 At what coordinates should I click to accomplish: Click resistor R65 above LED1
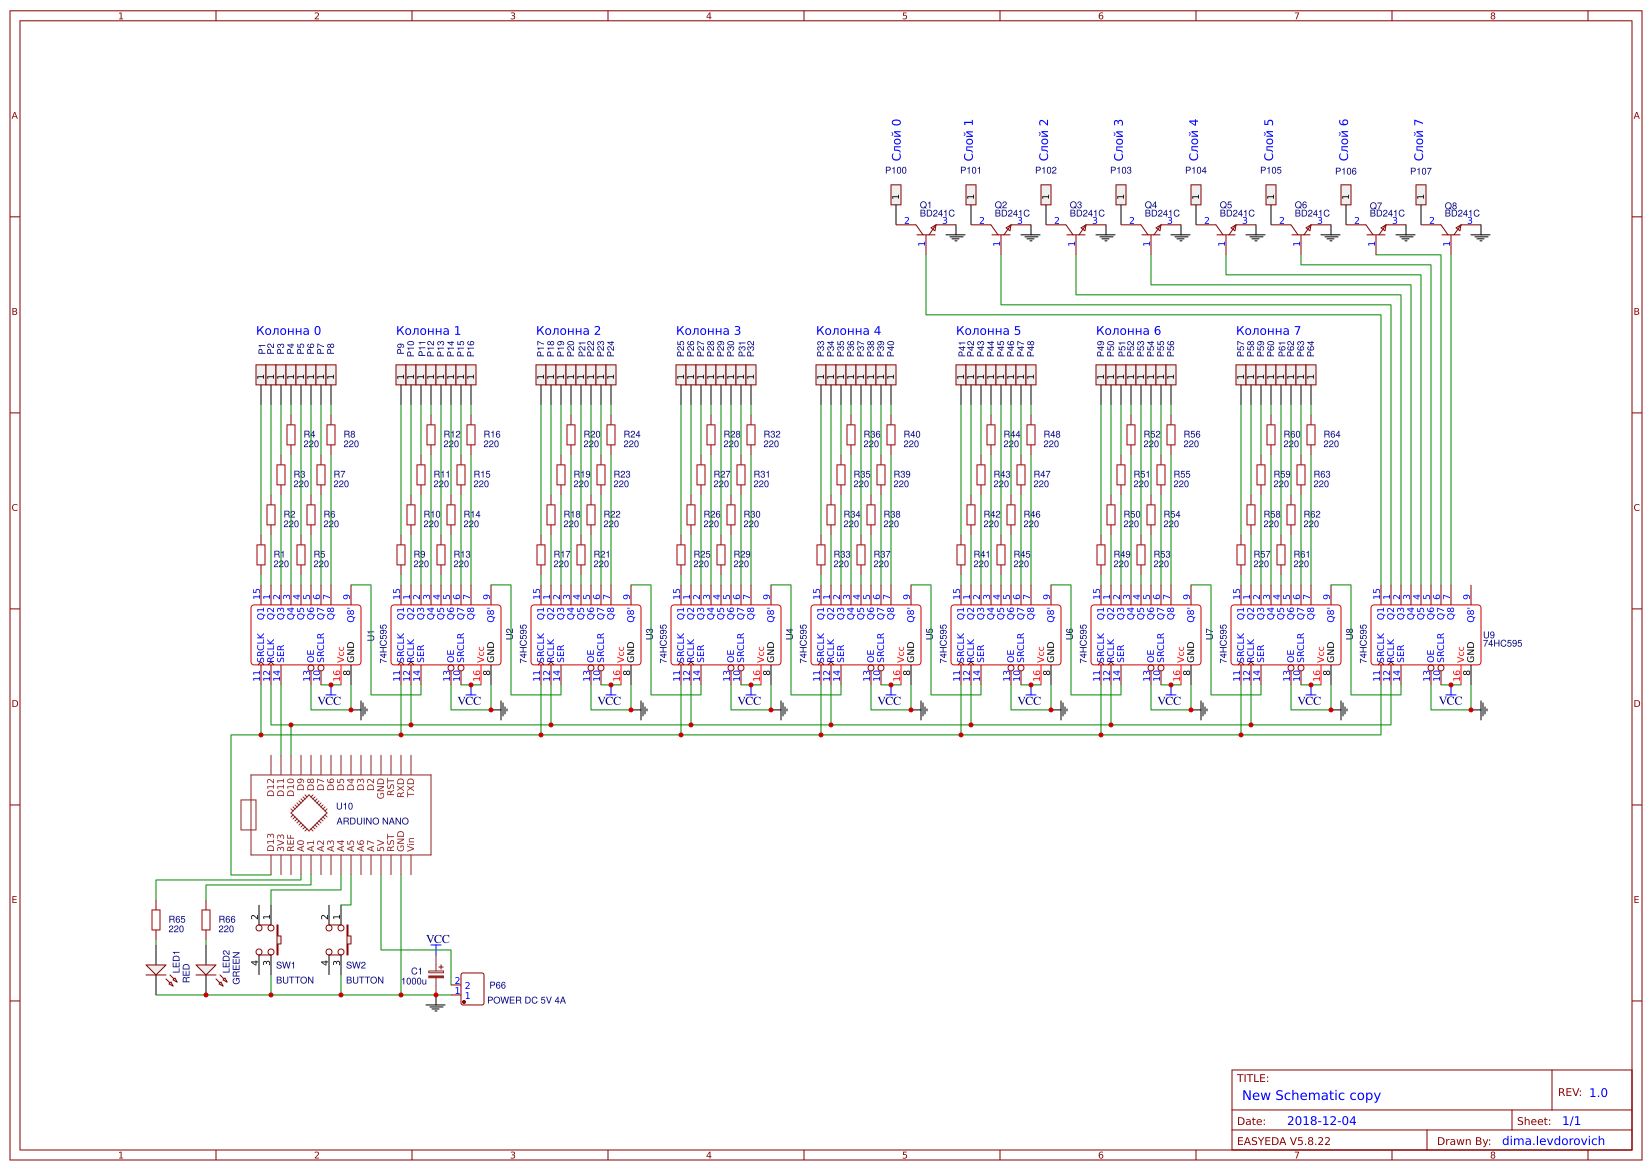(x=156, y=920)
